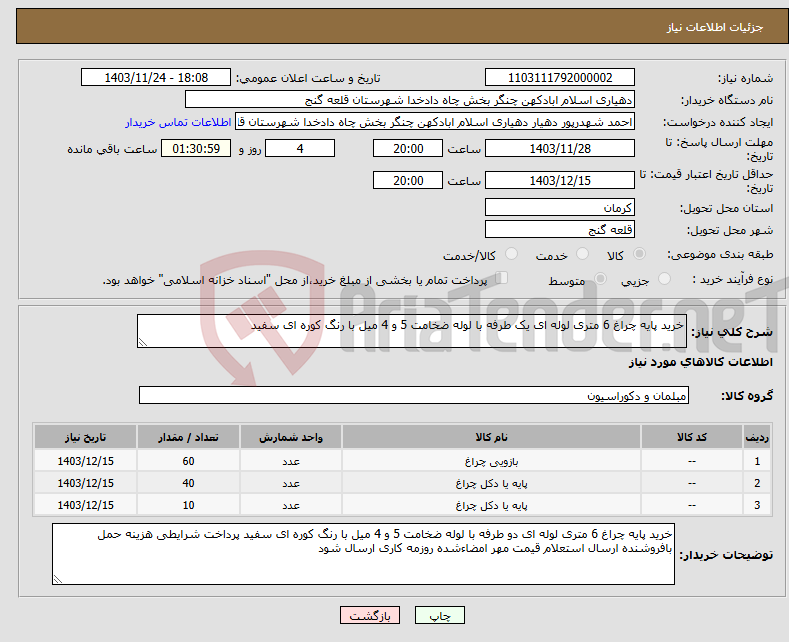The image size is (789, 642).
Task: Click the گروه کالا field مبلمان و دکوراسیون
Action: coord(414,395)
